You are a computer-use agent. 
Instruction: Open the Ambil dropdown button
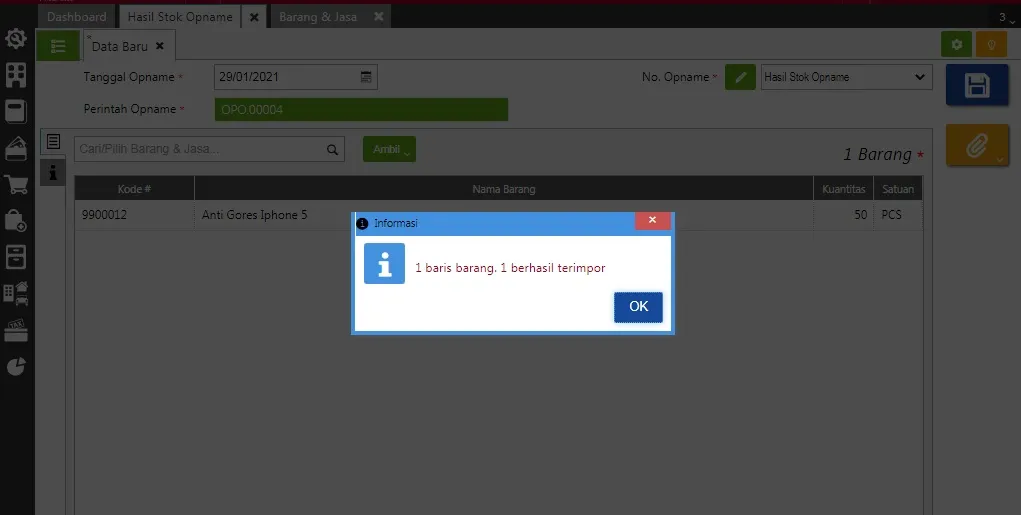pos(389,149)
